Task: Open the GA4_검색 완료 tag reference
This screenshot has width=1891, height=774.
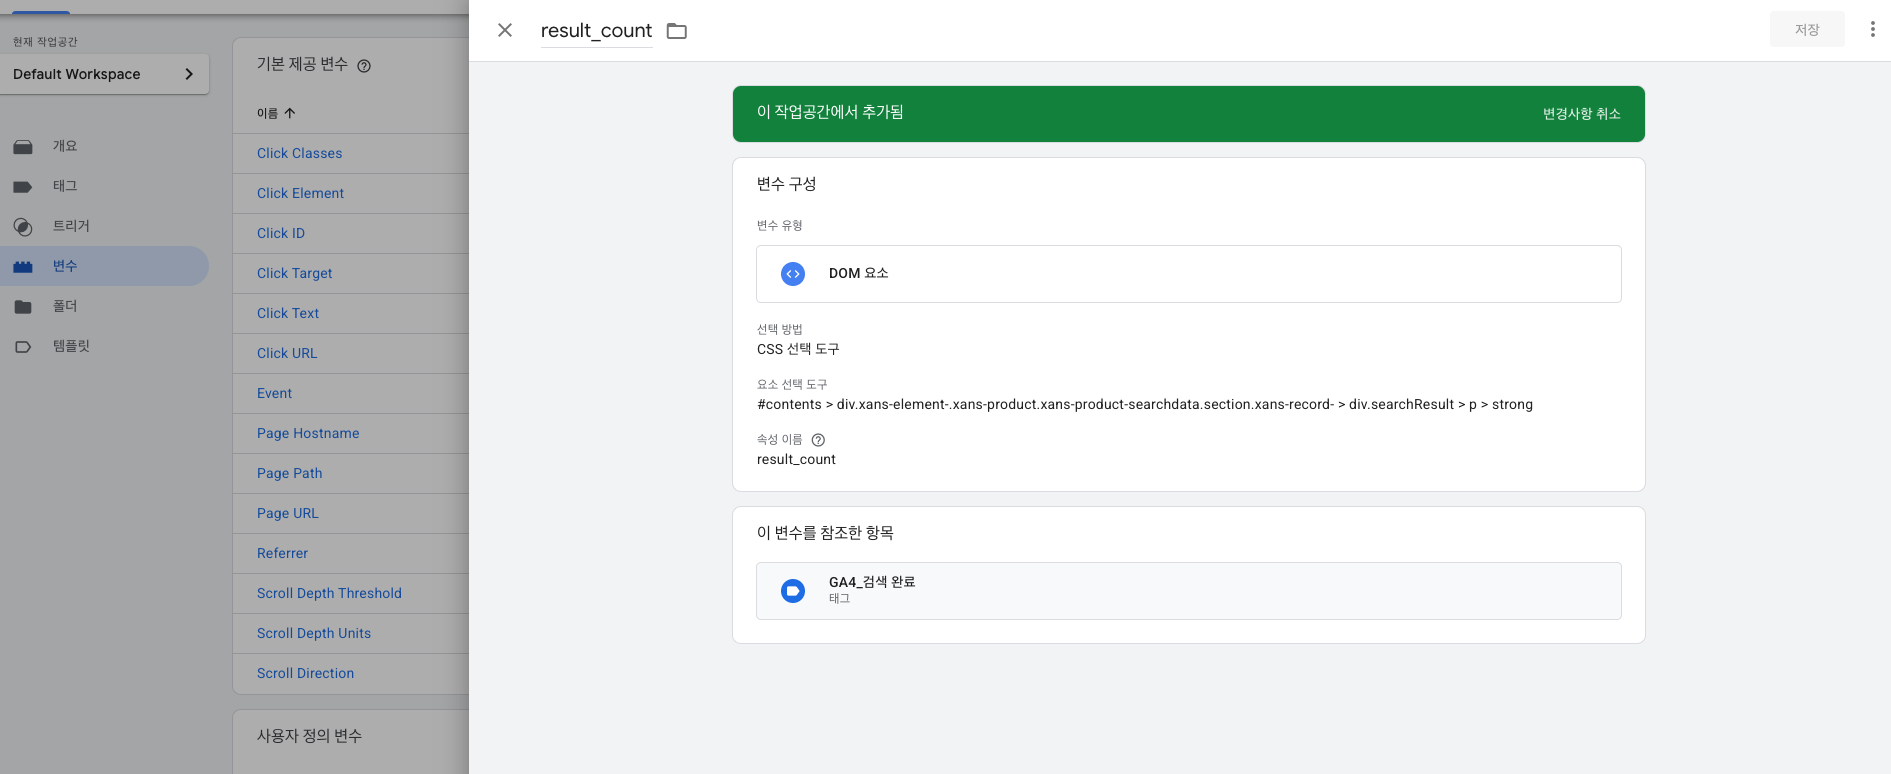Action: coord(1188,590)
